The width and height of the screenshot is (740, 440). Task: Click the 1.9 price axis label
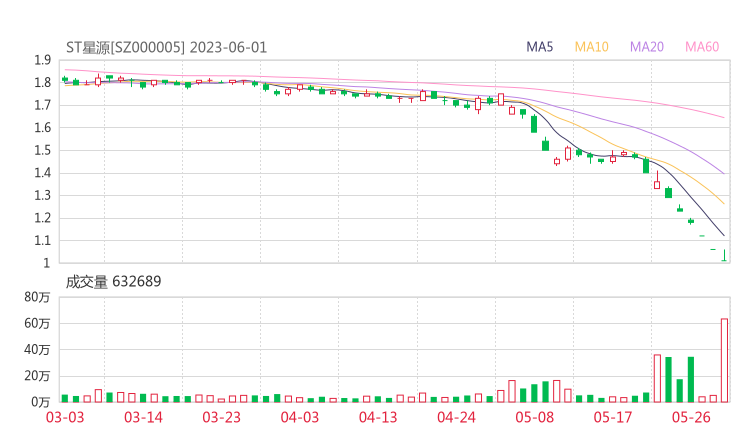click(42, 60)
